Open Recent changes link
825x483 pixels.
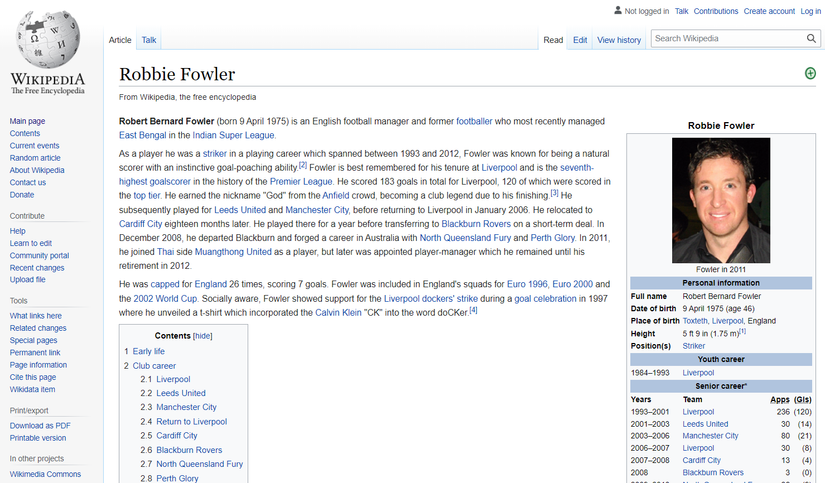click(x=37, y=268)
